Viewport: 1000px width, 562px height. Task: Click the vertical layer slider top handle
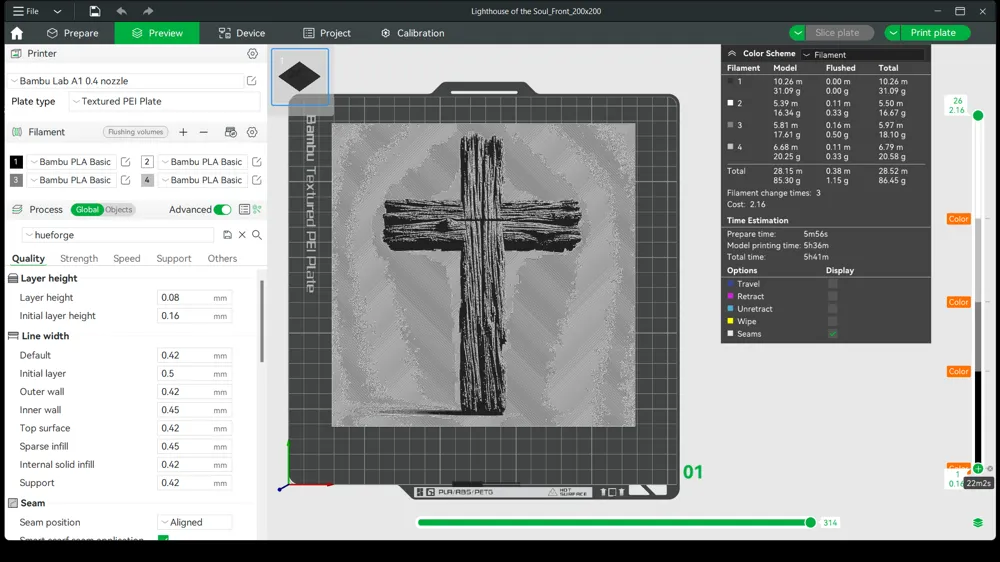(978, 115)
